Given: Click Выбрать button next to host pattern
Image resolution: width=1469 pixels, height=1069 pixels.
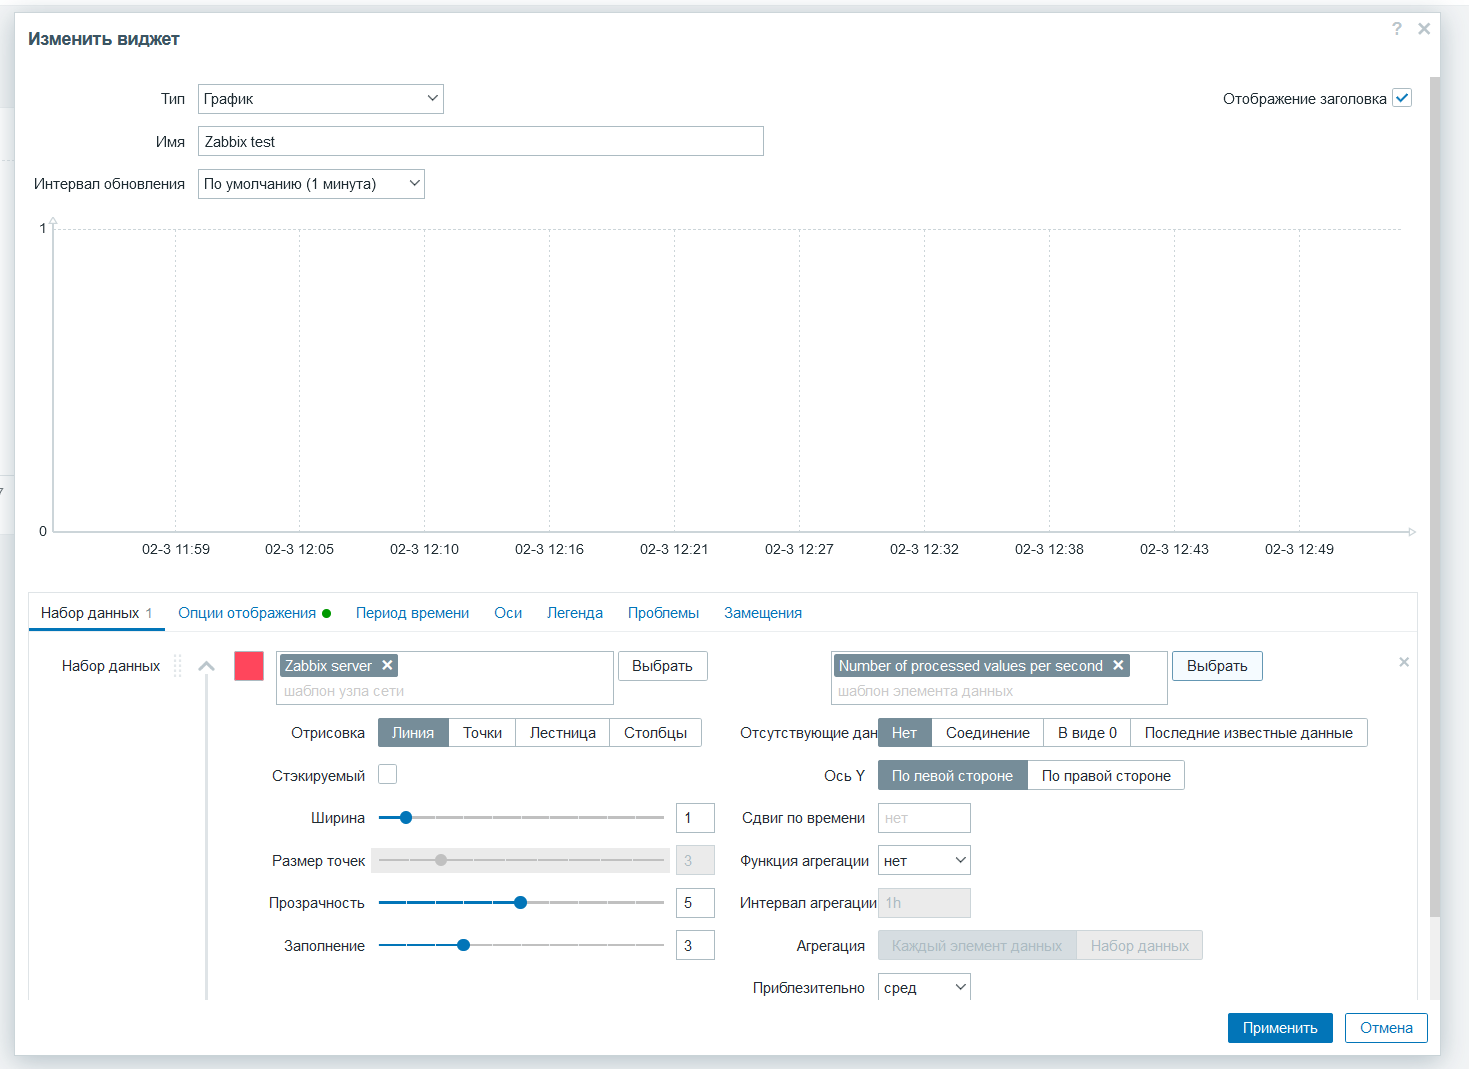Looking at the screenshot, I should pyautogui.click(x=662, y=666).
